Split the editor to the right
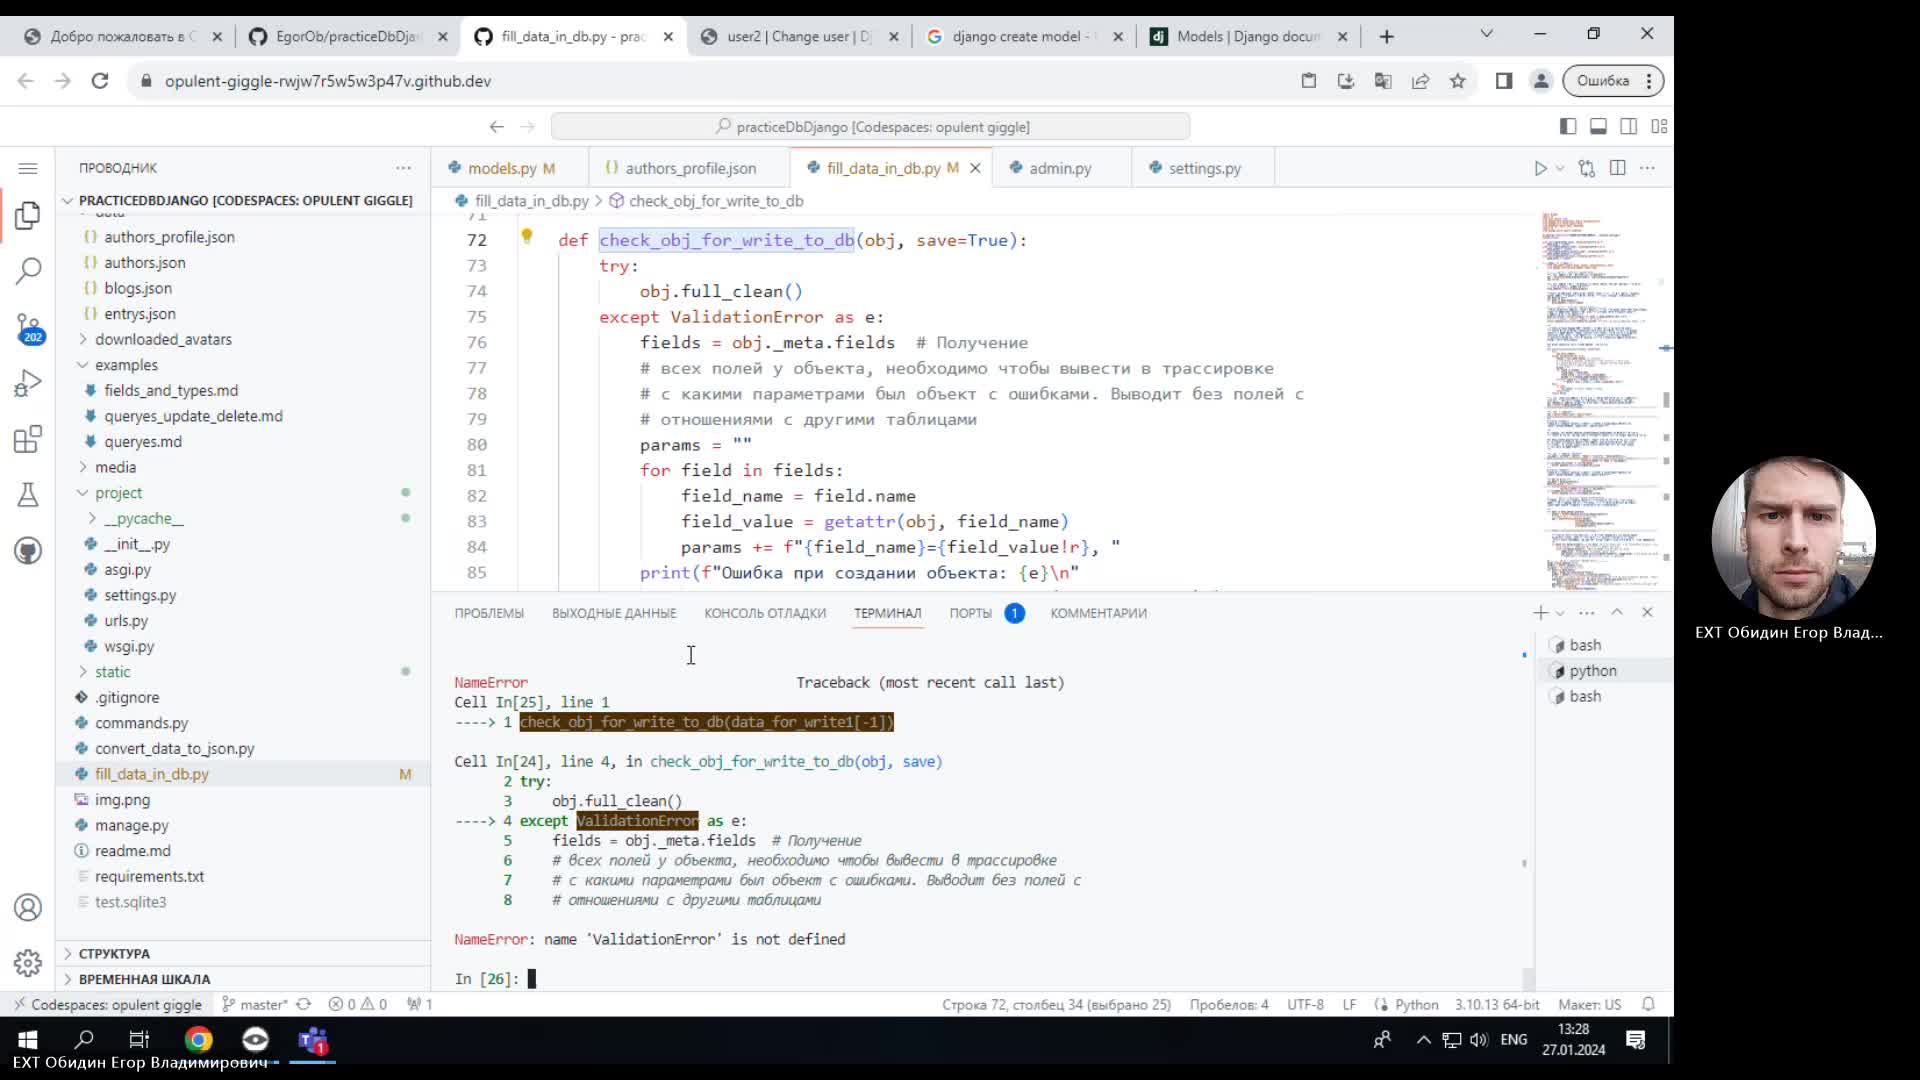This screenshot has height=1080, width=1920. pos(1618,168)
